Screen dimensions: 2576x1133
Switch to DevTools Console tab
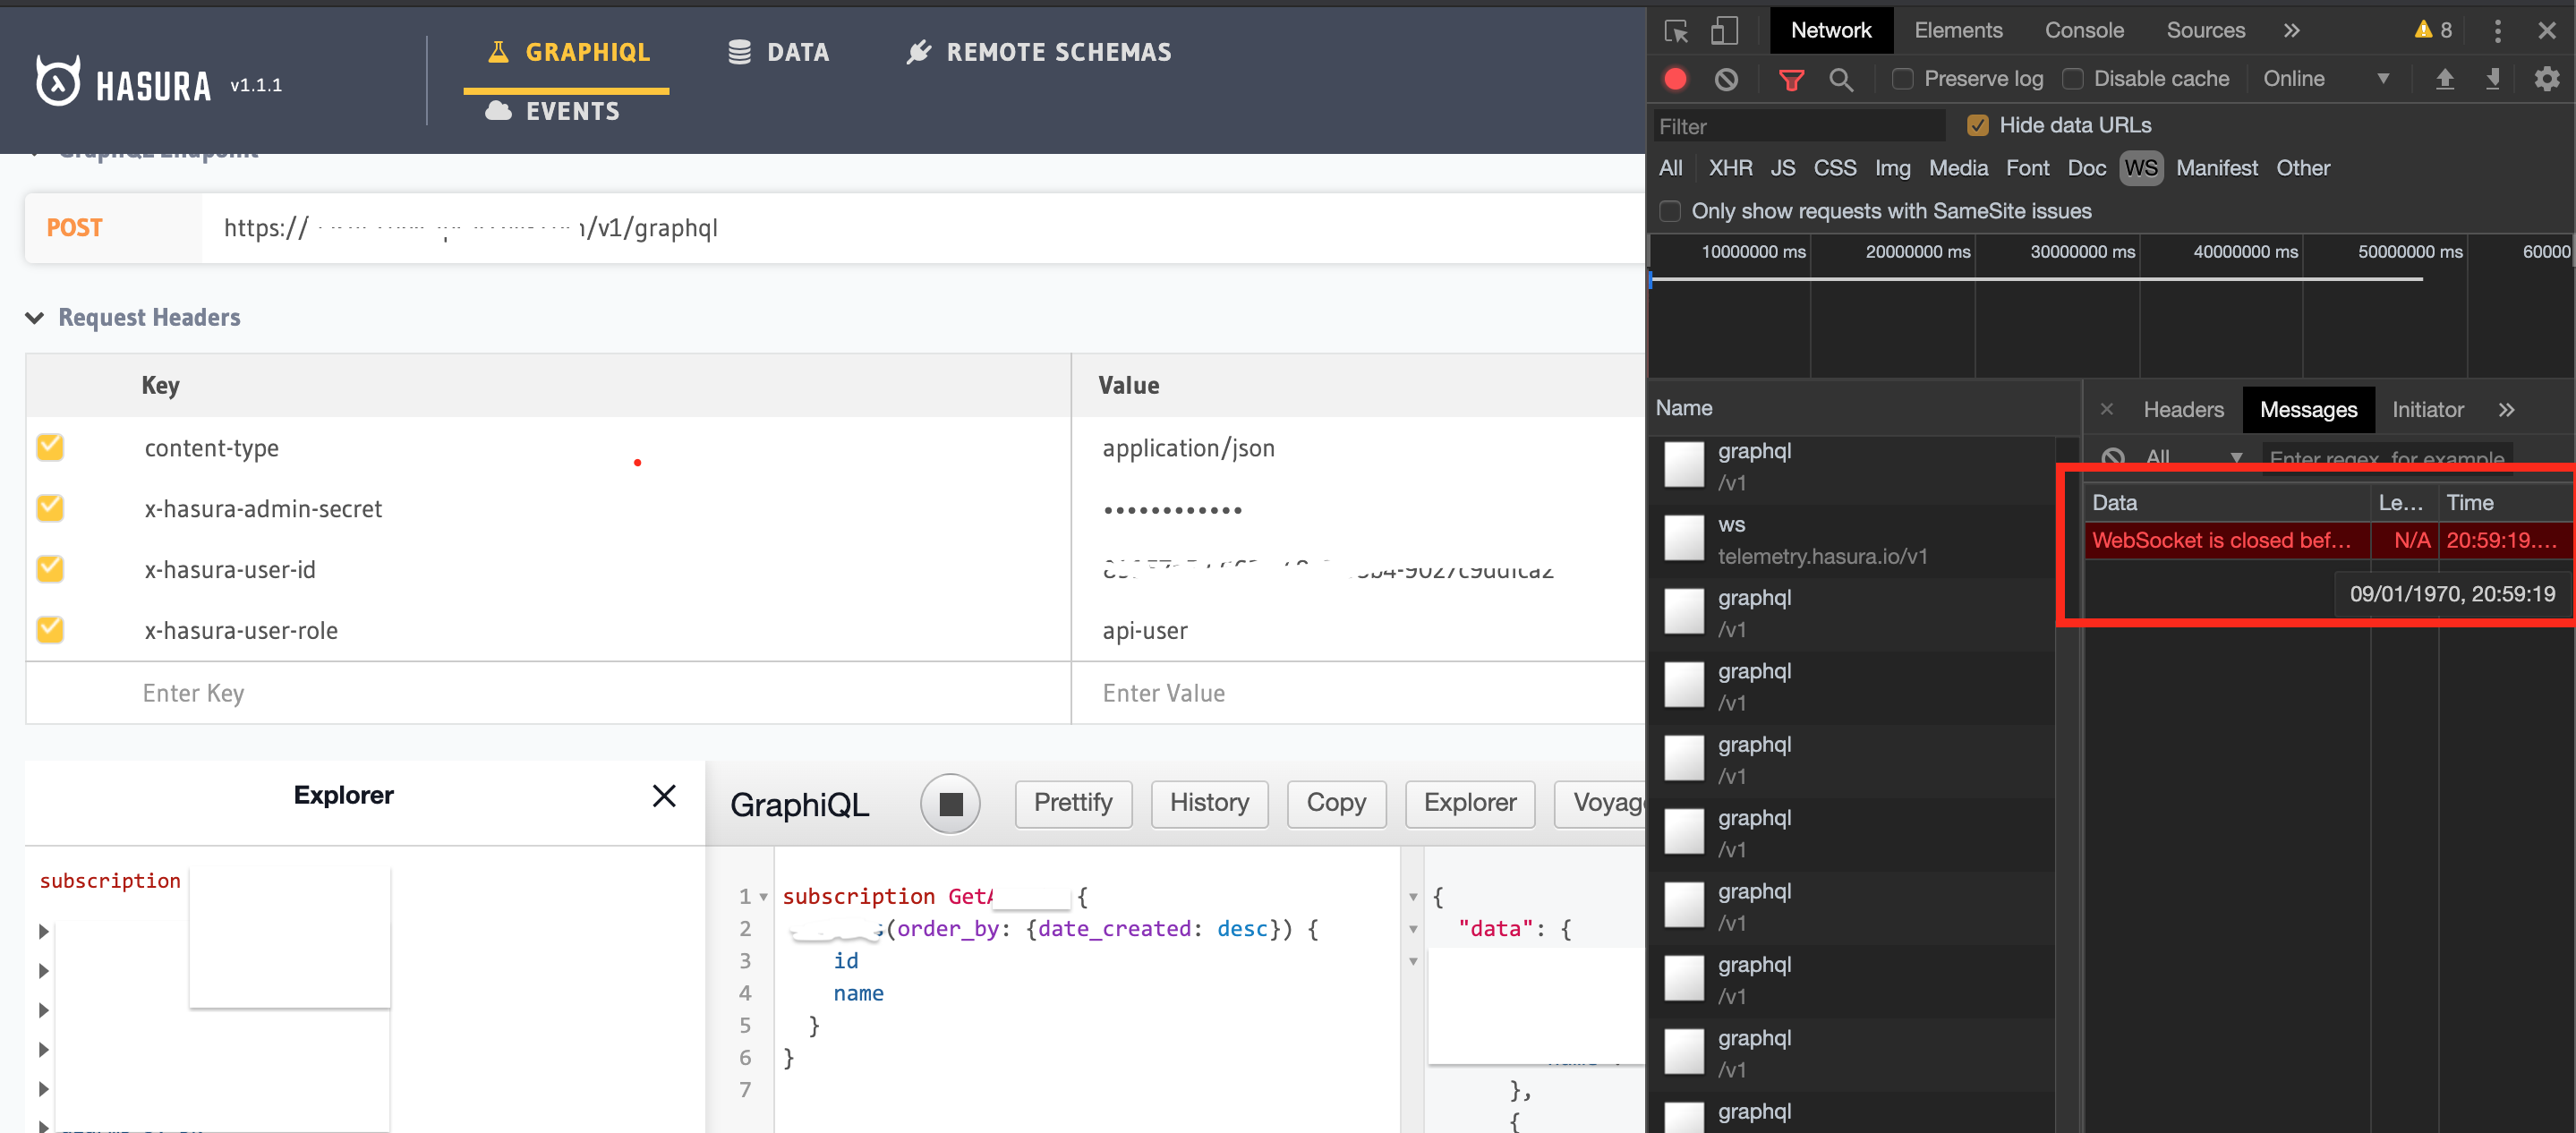(2084, 31)
